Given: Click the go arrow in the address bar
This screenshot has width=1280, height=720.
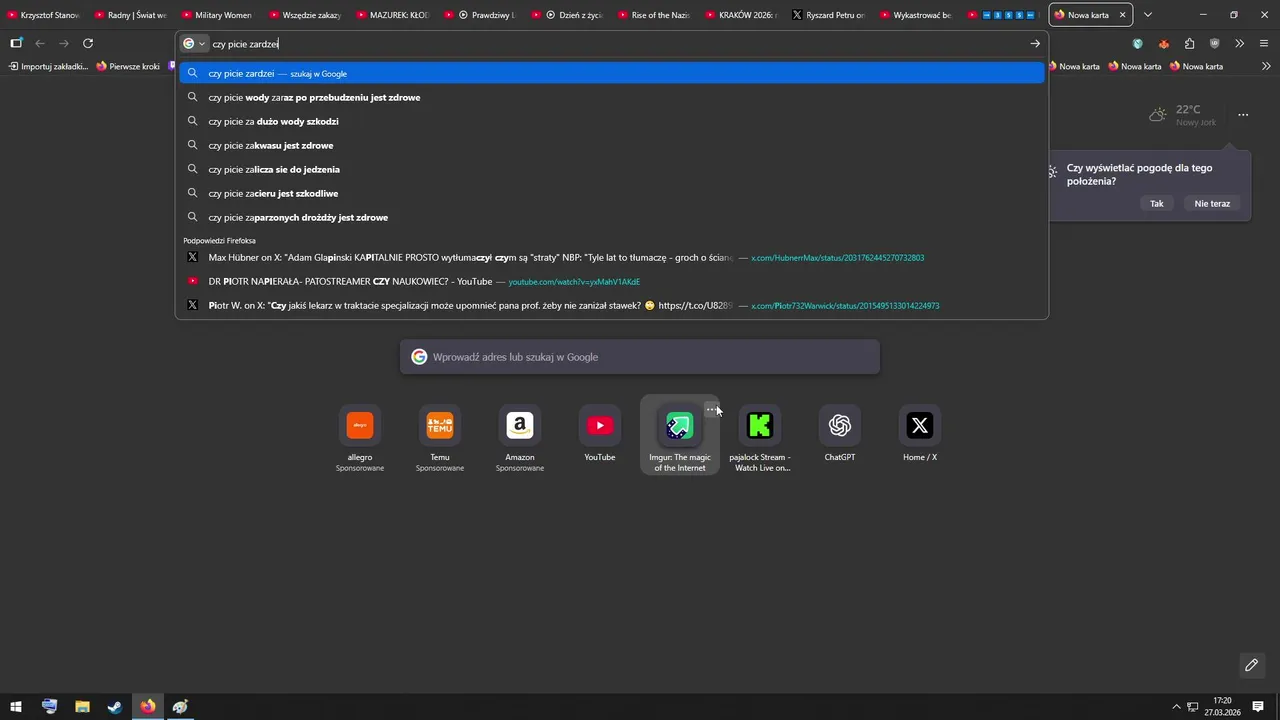Looking at the screenshot, I should [1035, 44].
